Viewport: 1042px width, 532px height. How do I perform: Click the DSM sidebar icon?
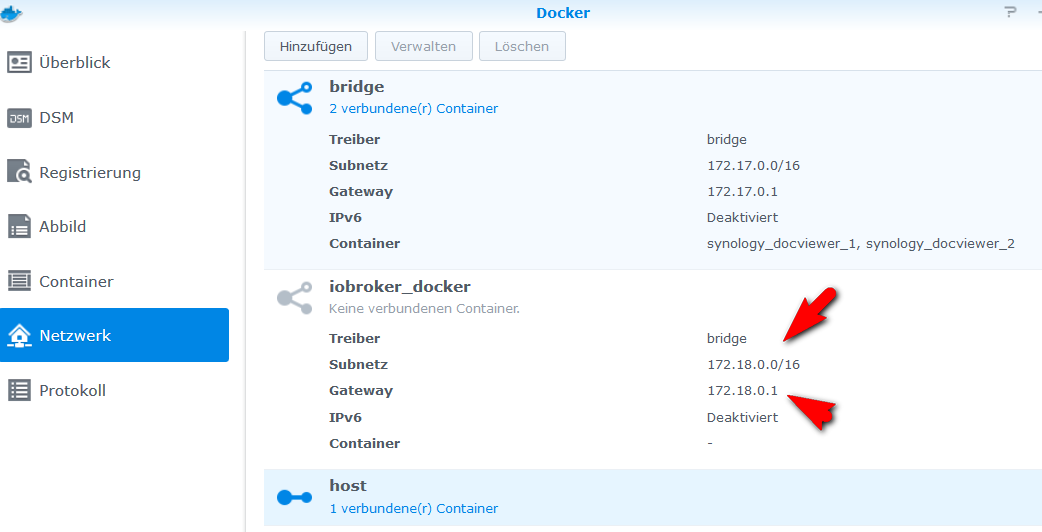click(x=20, y=118)
